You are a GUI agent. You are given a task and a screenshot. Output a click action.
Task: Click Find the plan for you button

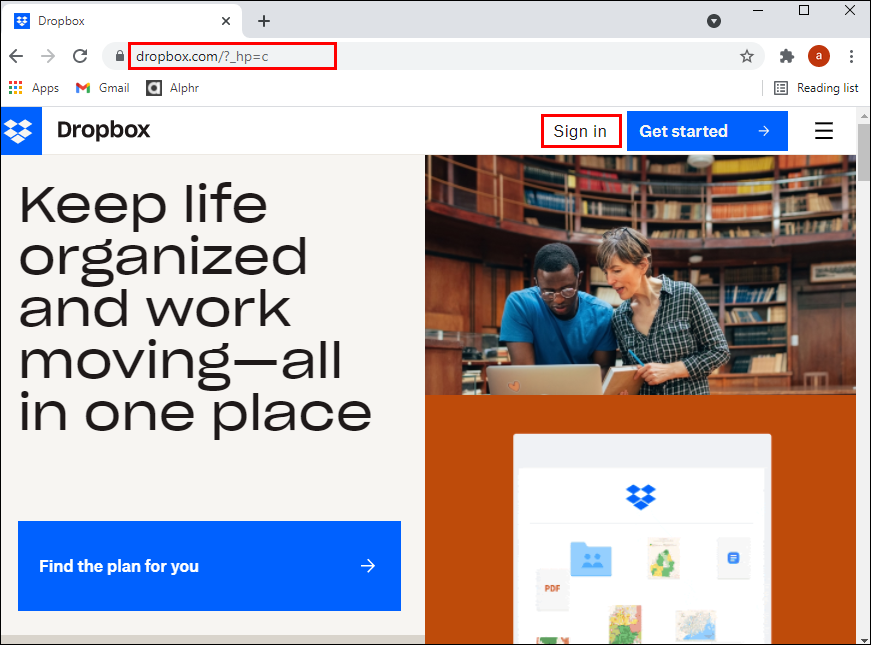coord(209,566)
